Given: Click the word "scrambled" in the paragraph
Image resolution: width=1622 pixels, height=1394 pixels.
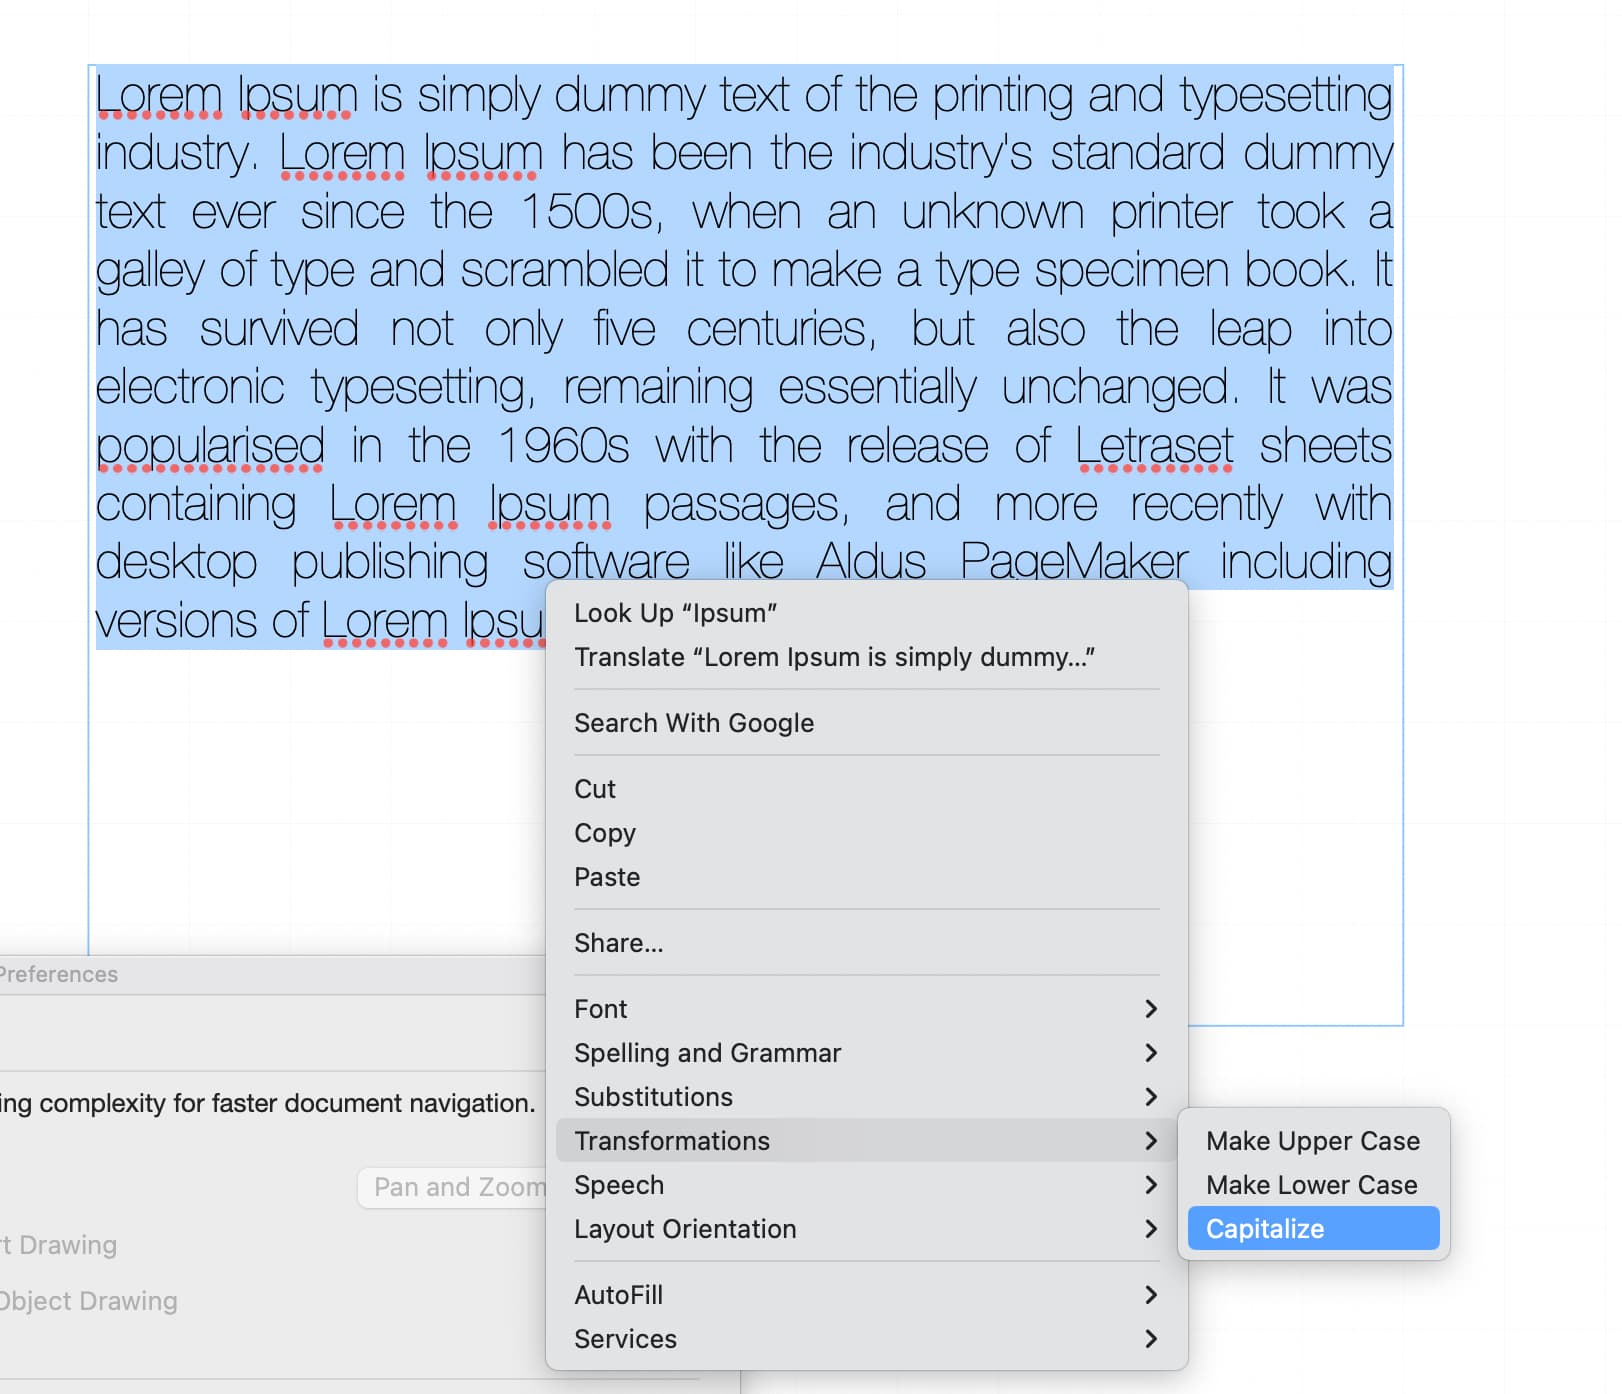Looking at the screenshot, I should tap(564, 271).
